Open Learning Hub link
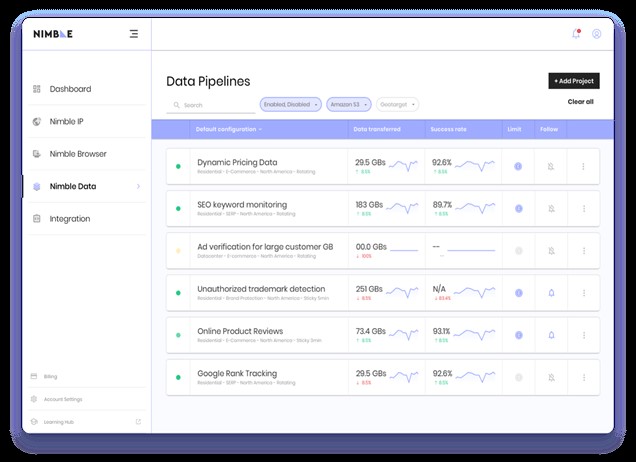This screenshot has height=462, width=636. 59,422
